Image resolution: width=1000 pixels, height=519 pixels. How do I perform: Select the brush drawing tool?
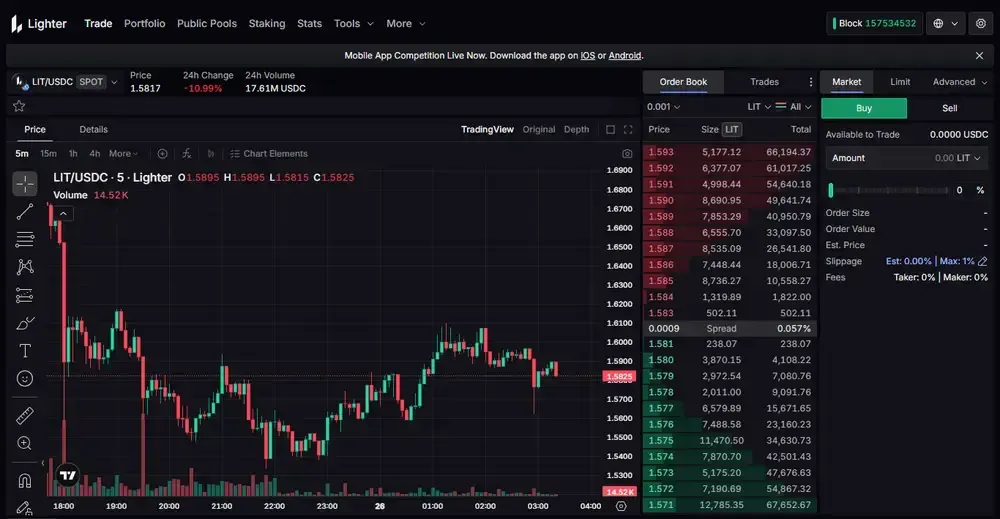tap(25, 323)
